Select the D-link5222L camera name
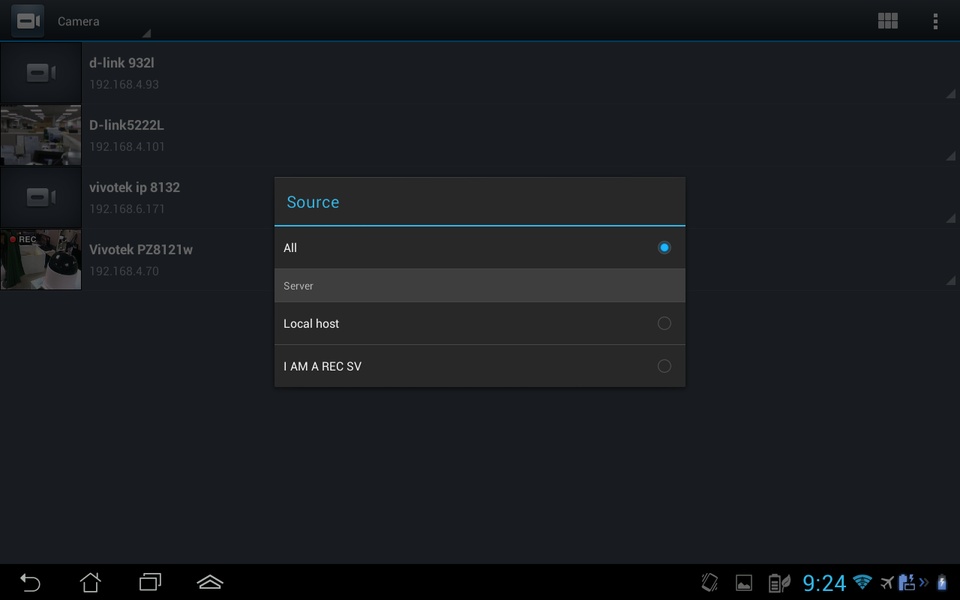The width and height of the screenshot is (960, 600). [127, 125]
